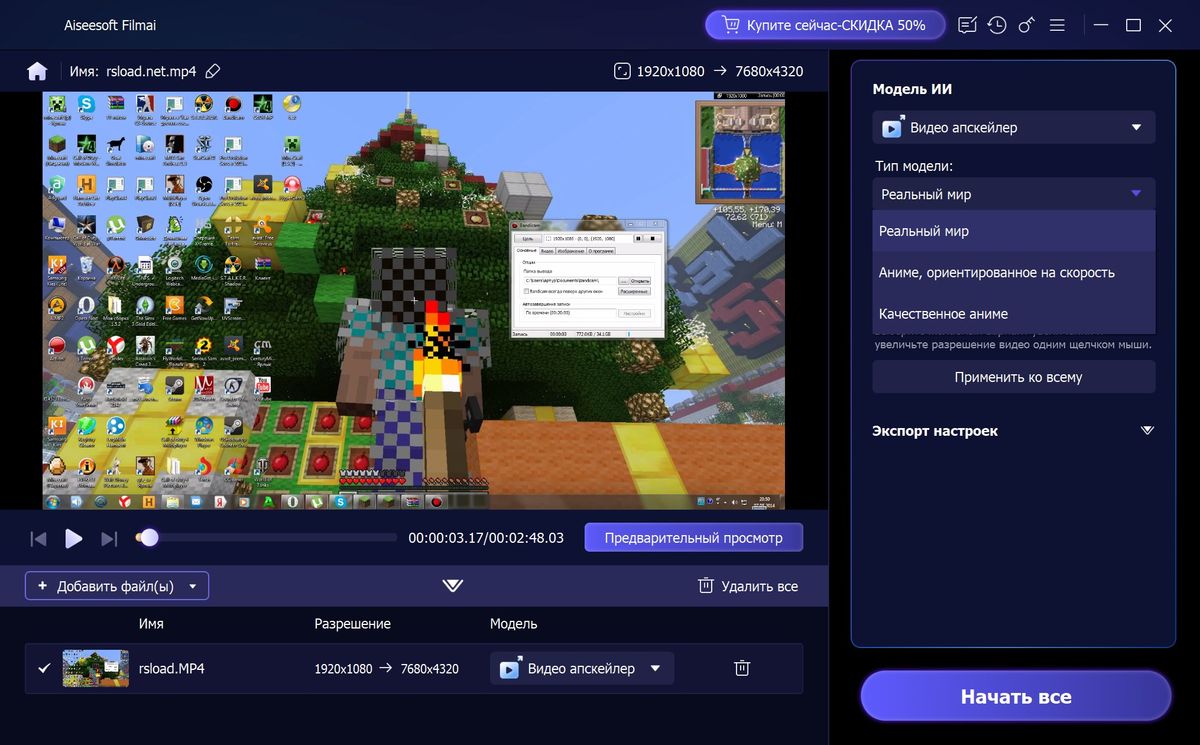Delete rsload.MP4 with trash icon

(x=742, y=668)
